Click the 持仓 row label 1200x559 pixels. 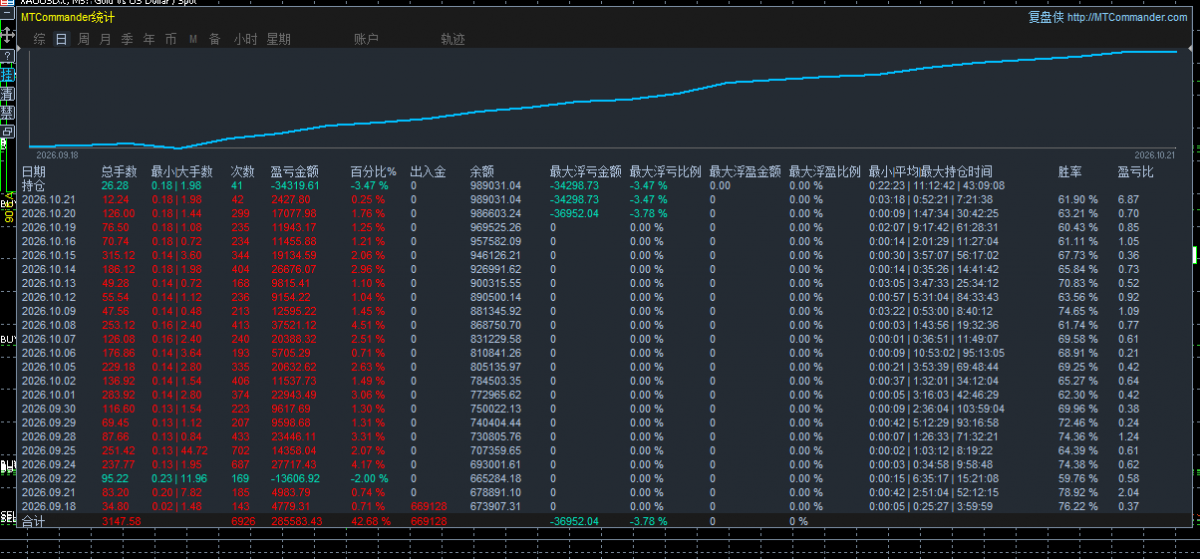coord(33,185)
